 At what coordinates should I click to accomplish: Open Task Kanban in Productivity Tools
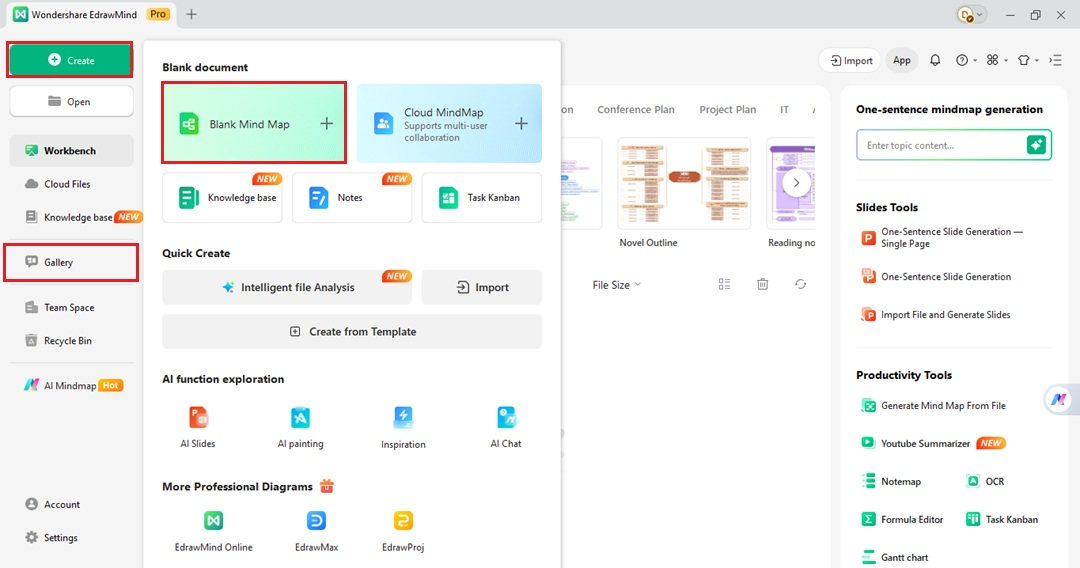click(1002, 519)
